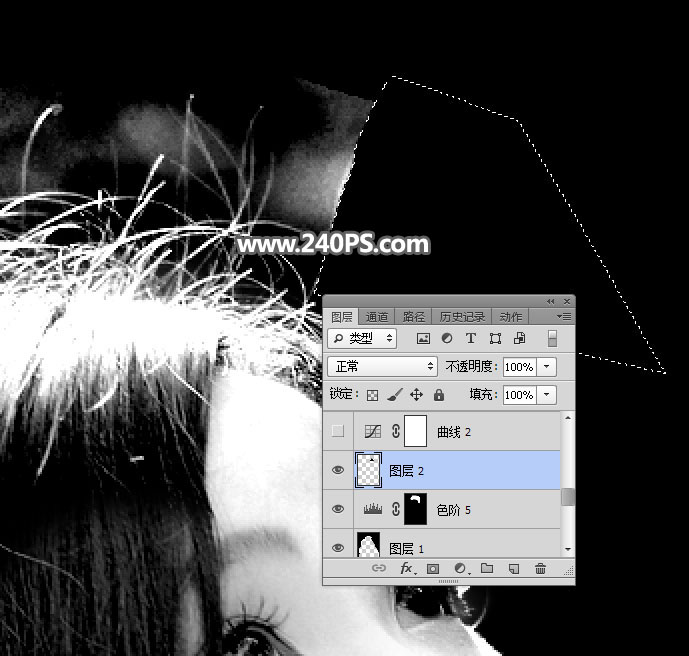Switch to the 历史记录 tab
The width and height of the screenshot is (689, 656).
click(x=462, y=317)
